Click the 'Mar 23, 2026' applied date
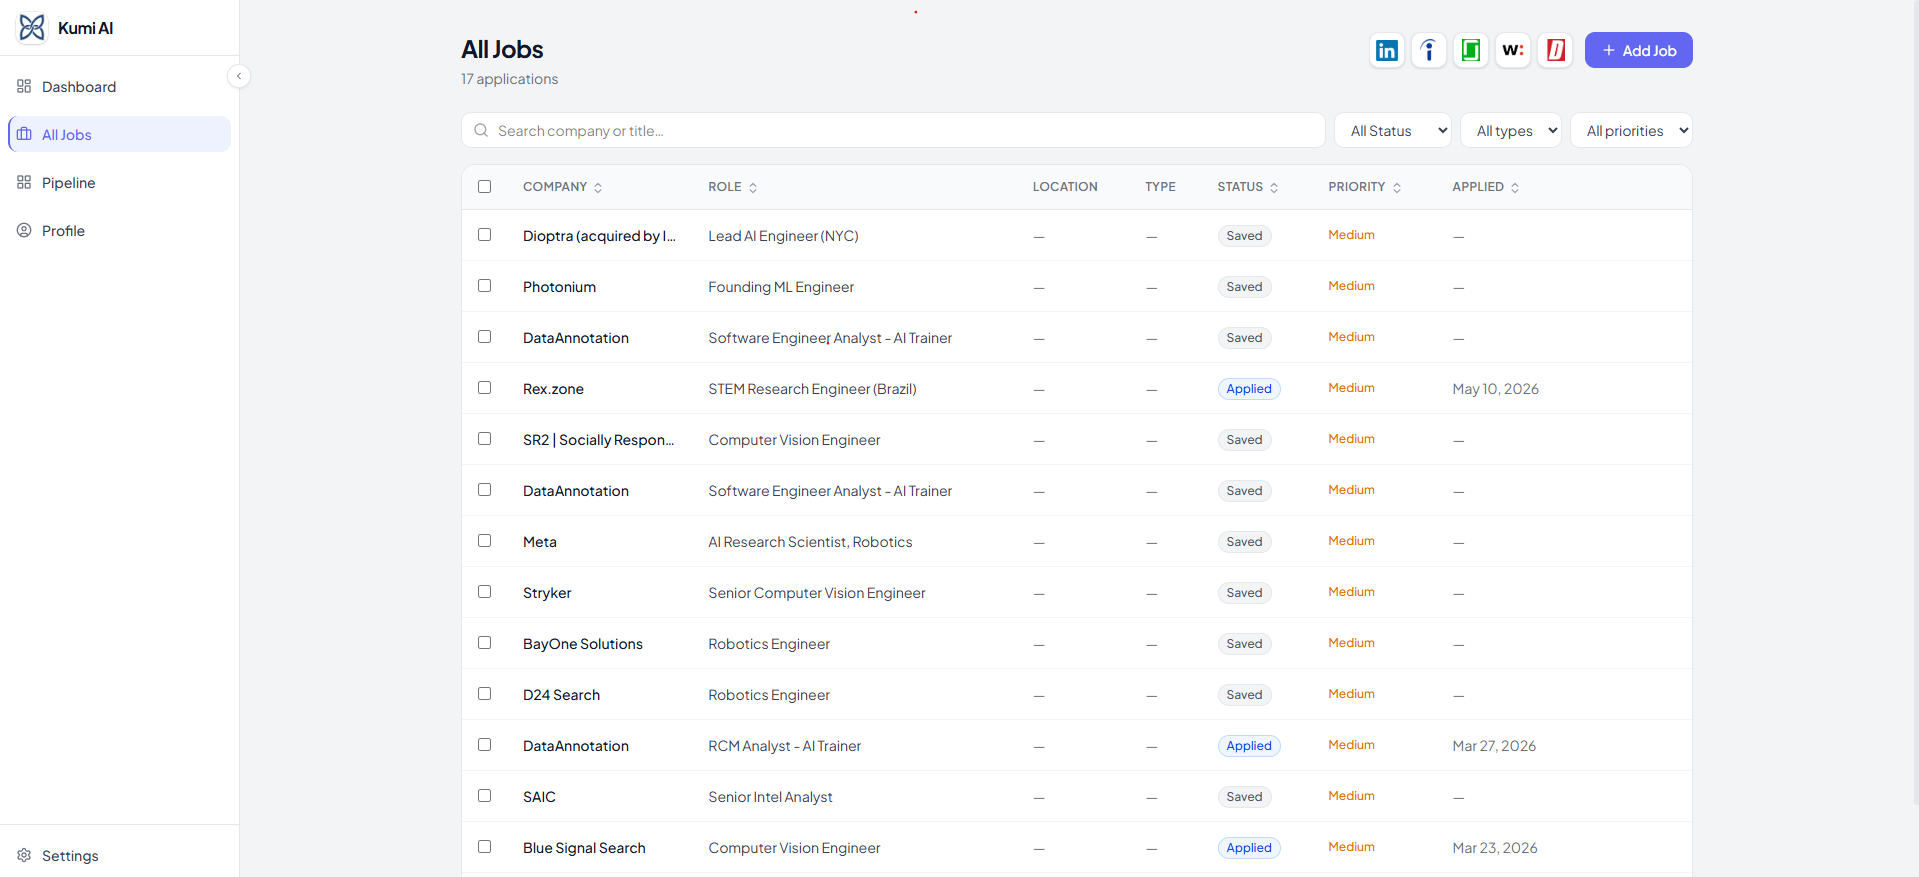Viewport: 1919px width, 877px height. 1495,848
